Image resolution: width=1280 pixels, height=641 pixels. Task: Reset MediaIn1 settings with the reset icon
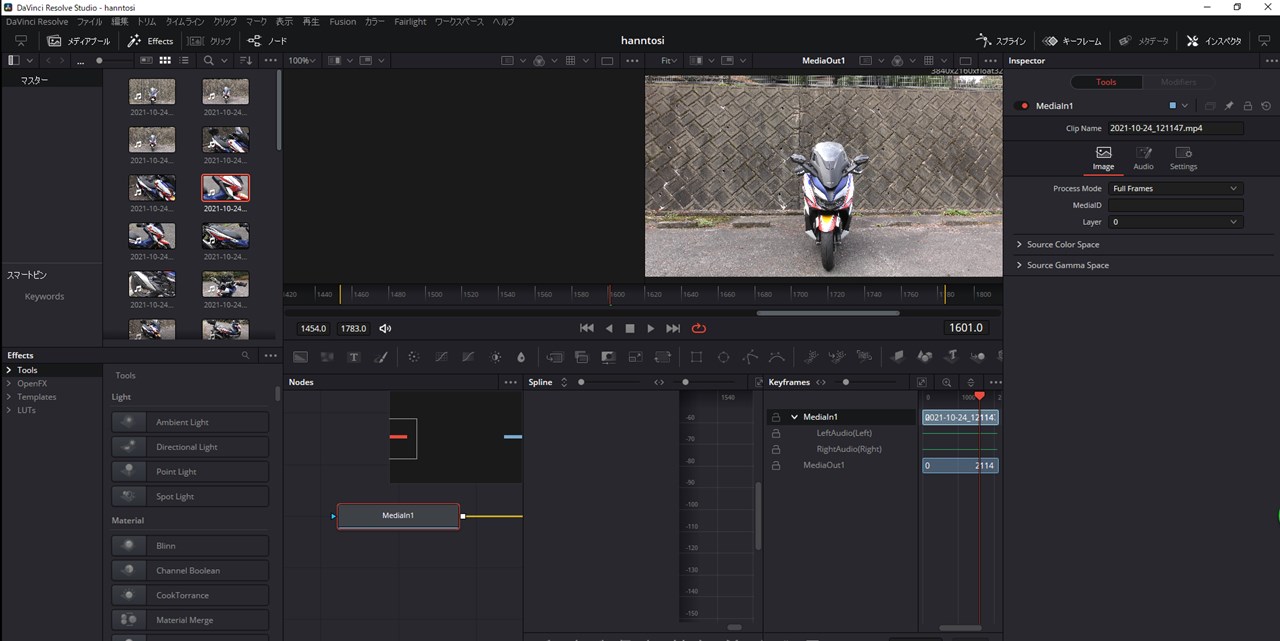point(1266,106)
